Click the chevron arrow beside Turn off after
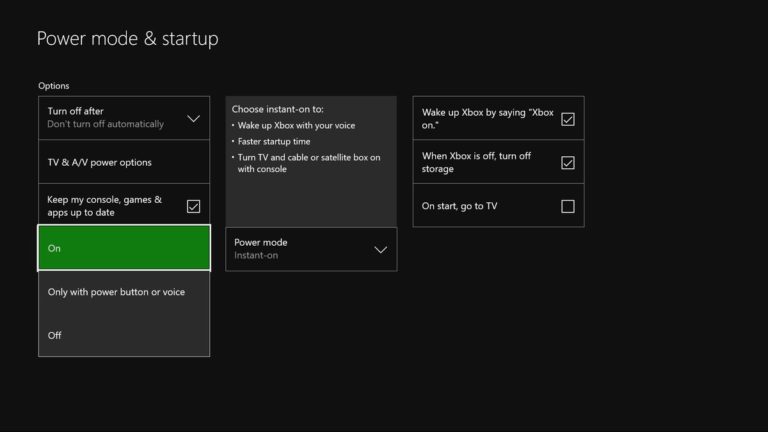 (x=194, y=119)
